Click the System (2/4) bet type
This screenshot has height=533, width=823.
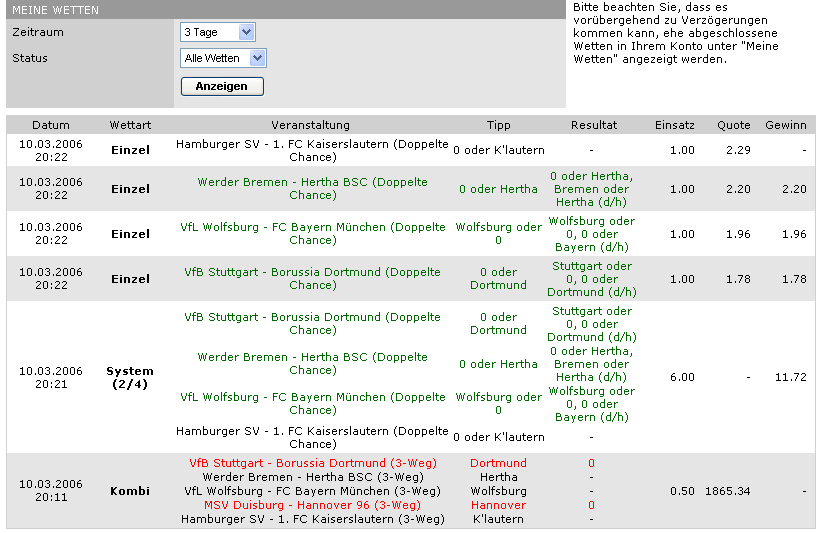[130, 377]
